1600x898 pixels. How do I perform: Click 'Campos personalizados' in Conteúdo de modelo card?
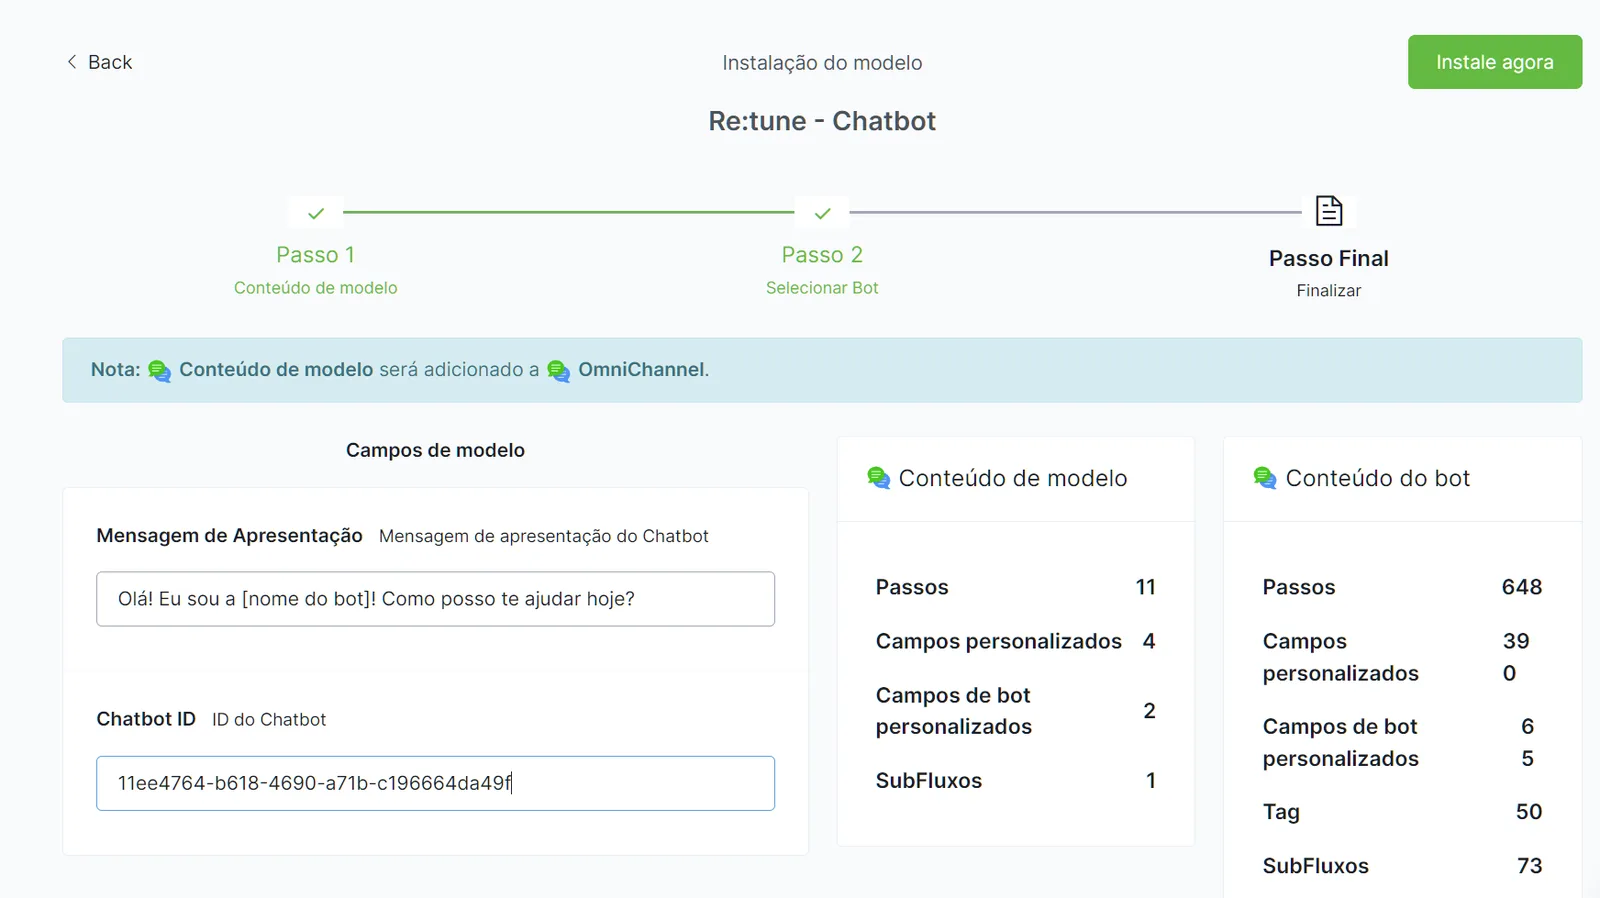(999, 641)
